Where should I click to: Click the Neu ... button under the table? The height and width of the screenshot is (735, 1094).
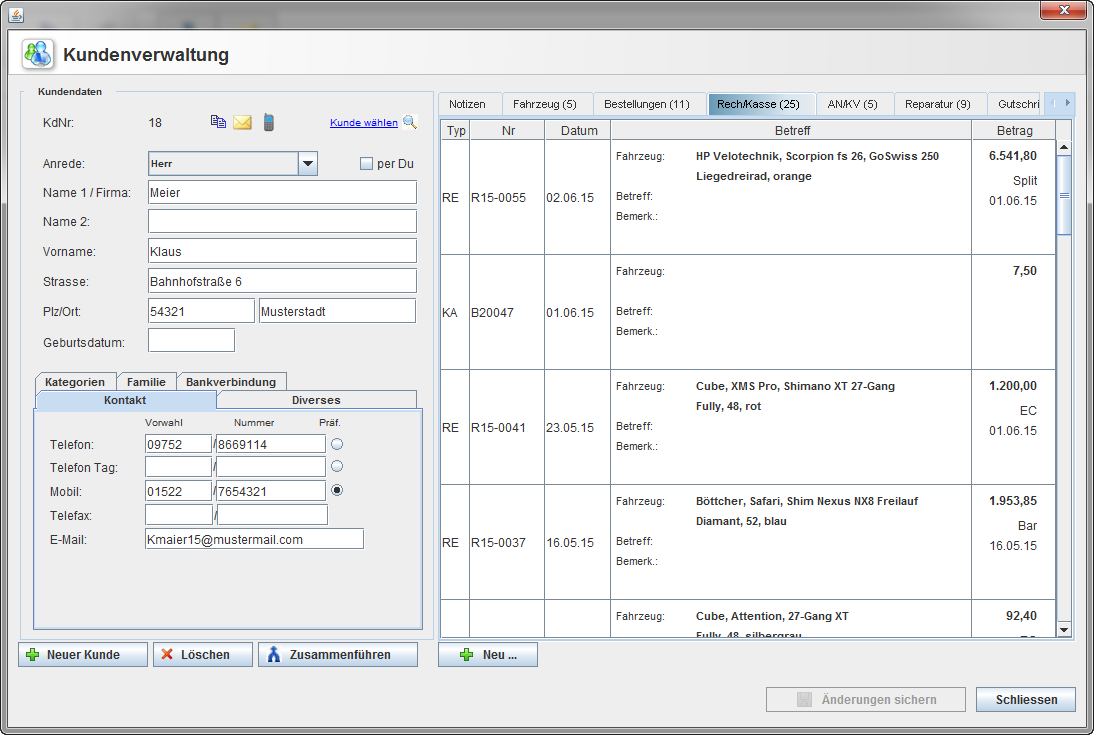click(x=488, y=655)
